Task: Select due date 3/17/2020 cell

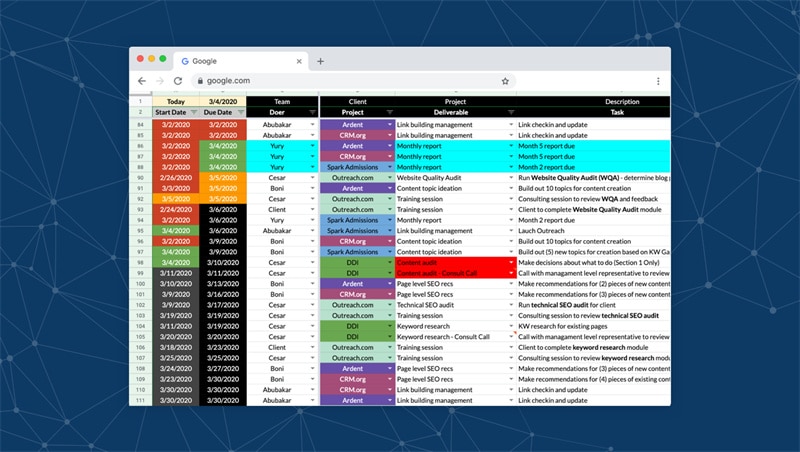Action: pos(223,305)
